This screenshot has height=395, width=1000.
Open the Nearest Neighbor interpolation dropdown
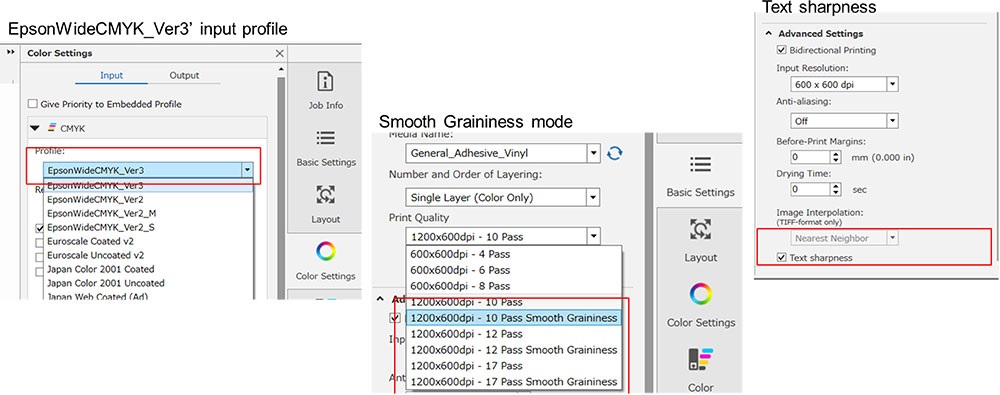point(892,238)
